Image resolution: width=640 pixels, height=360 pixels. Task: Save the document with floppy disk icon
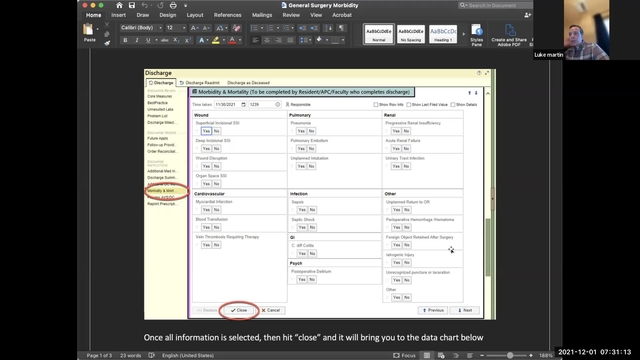click(132, 5)
